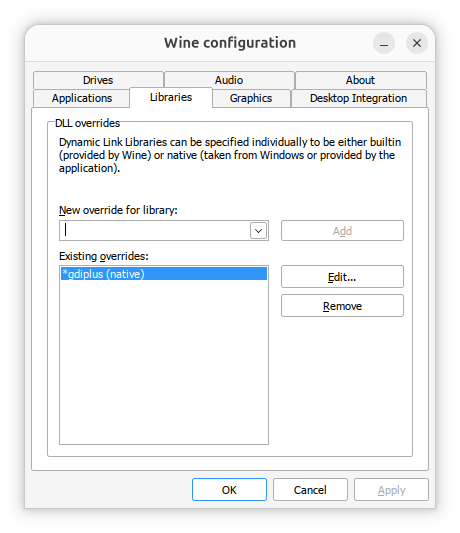Screen dimensions: 460x533
Task: Click the Add override button
Action: [342, 231]
